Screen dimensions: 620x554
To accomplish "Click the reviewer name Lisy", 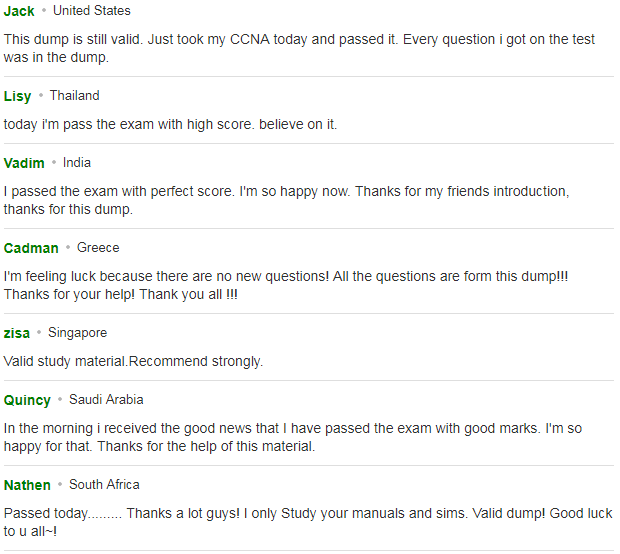I will pos(17,96).
